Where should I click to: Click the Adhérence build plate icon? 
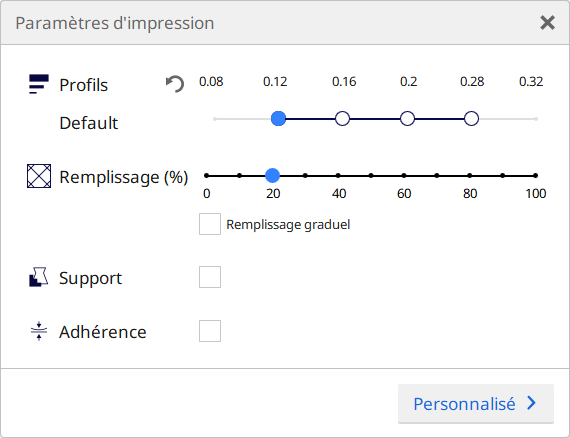[39, 331]
